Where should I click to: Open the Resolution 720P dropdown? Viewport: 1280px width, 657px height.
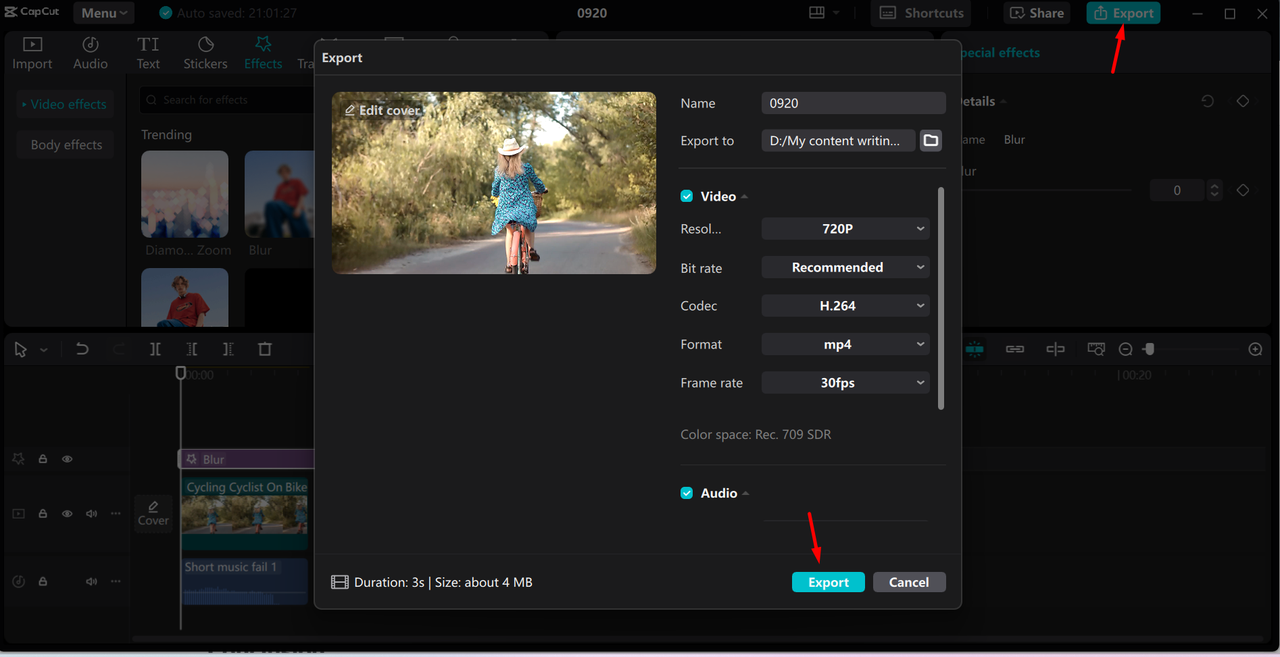click(845, 229)
